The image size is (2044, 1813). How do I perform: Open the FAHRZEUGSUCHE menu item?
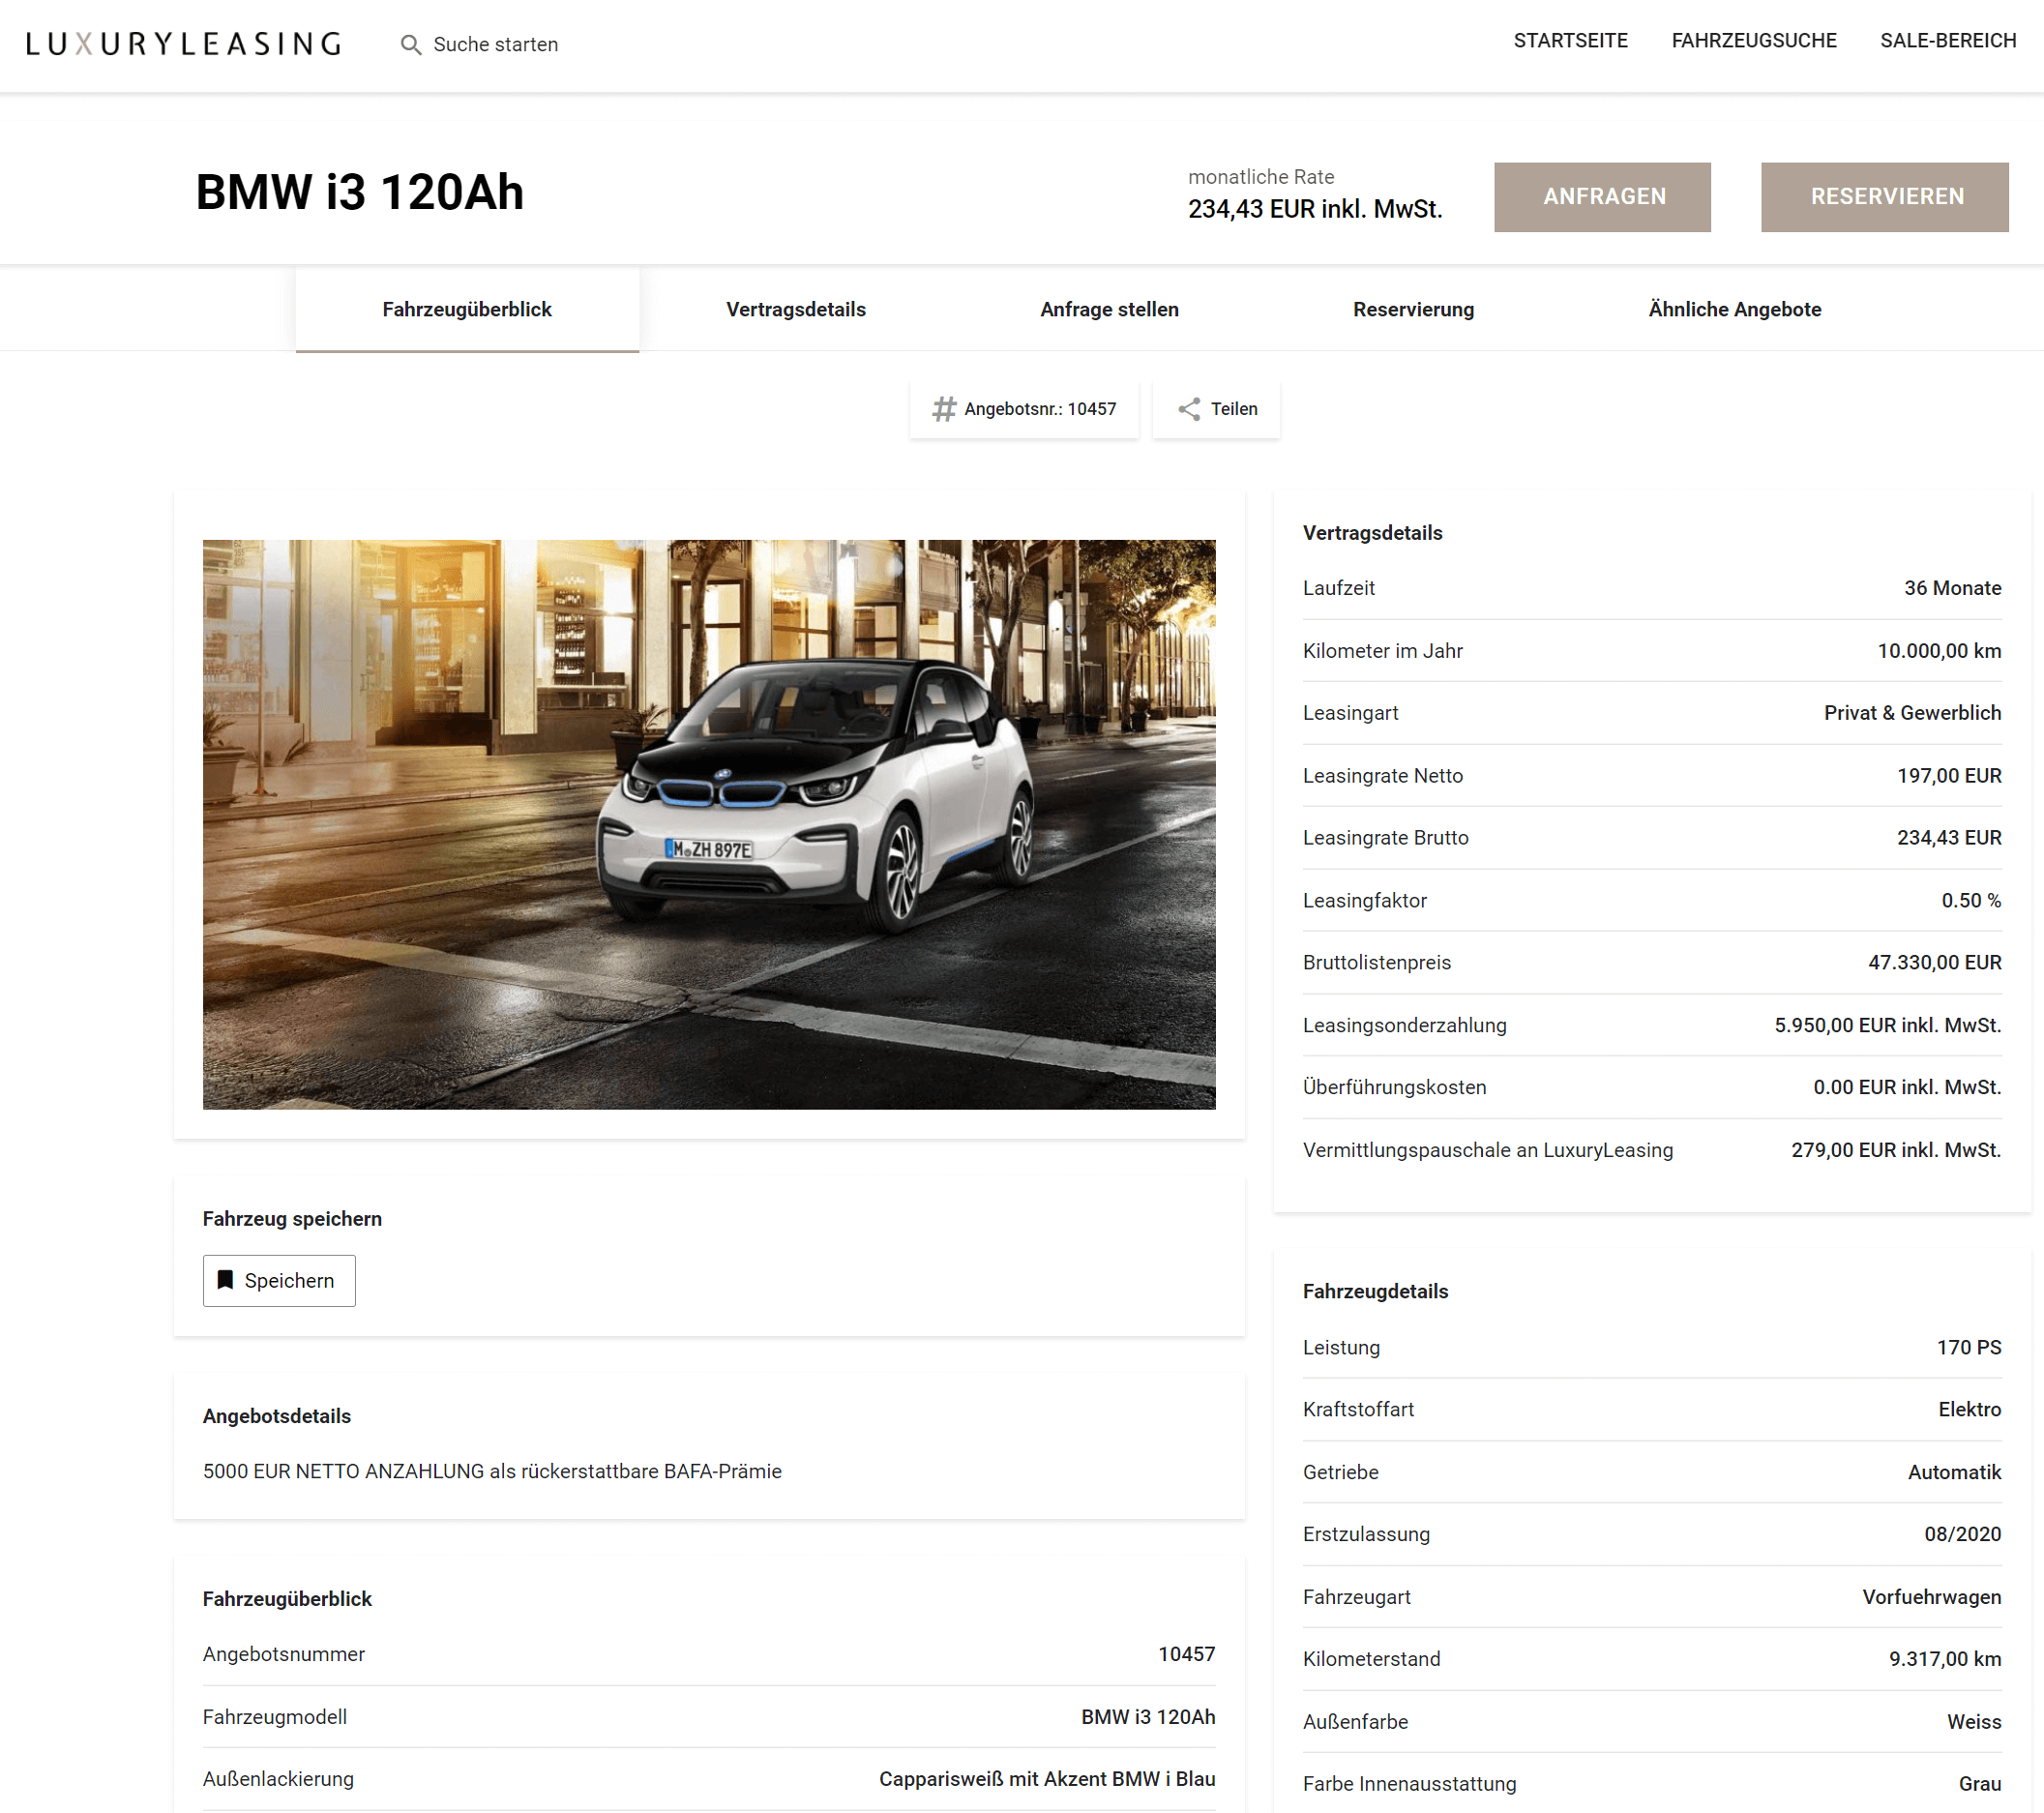click(1754, 41)
